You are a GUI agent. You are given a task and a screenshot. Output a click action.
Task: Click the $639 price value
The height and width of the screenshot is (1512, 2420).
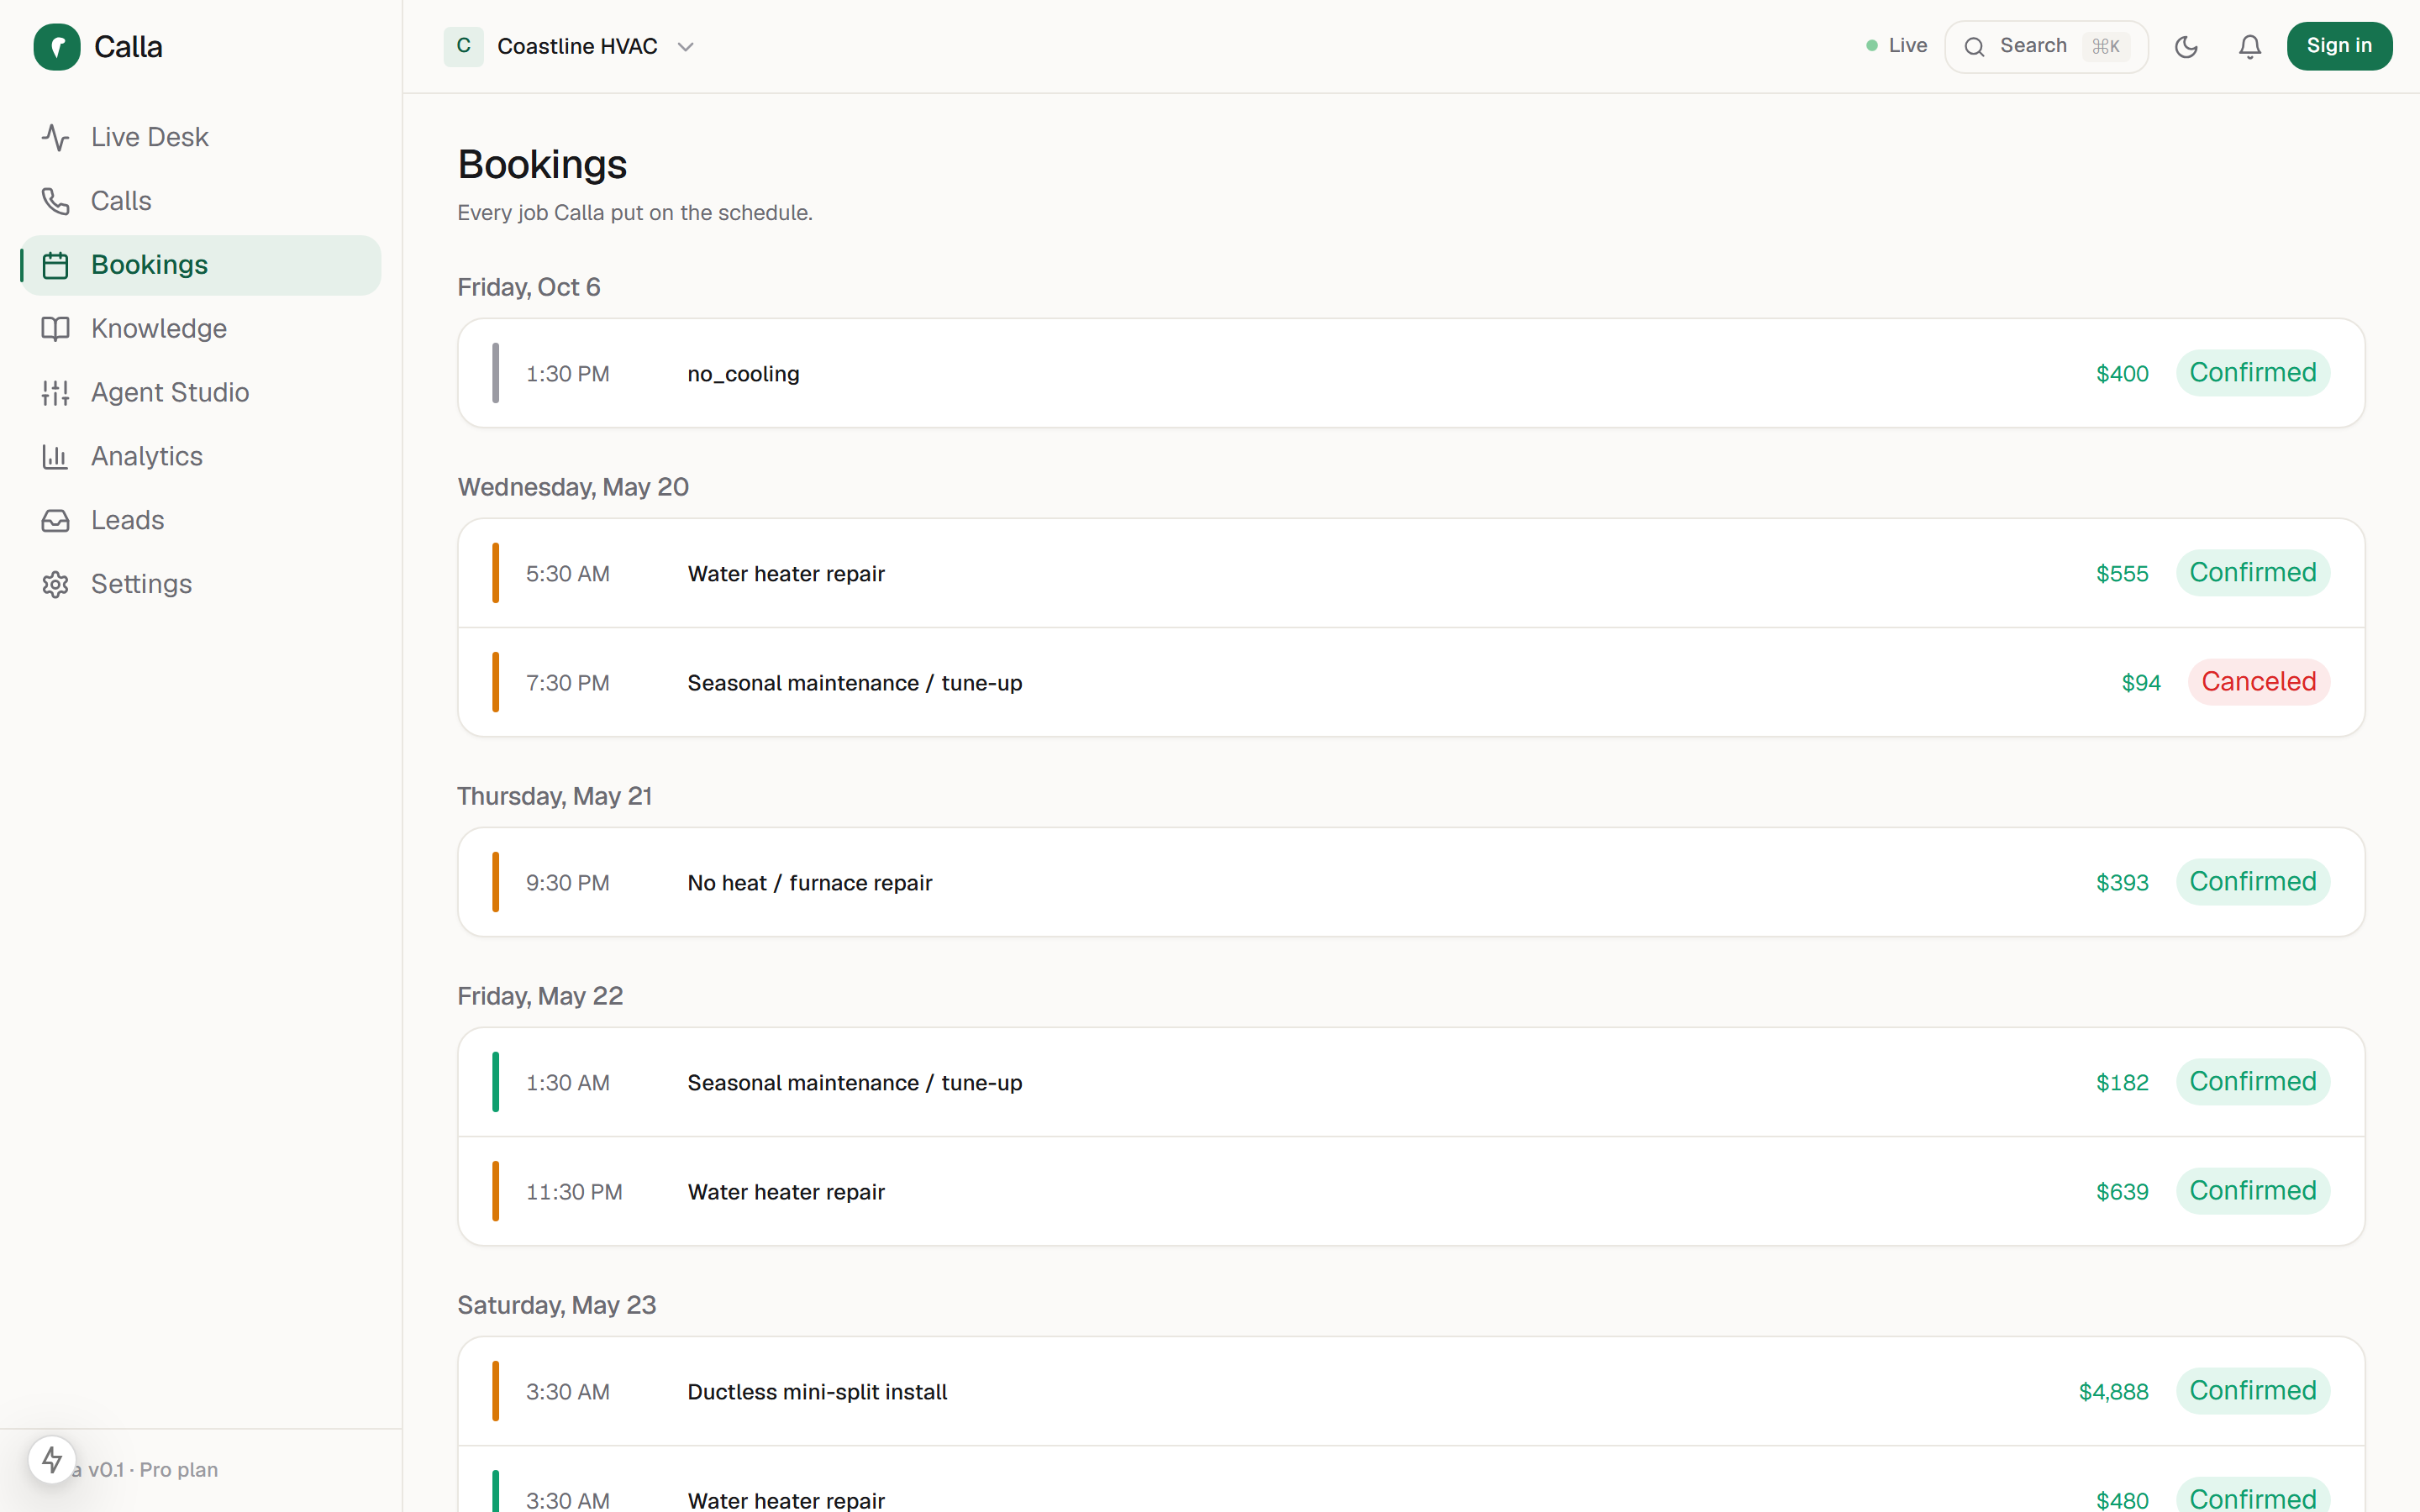(x=2122, y=1192)
